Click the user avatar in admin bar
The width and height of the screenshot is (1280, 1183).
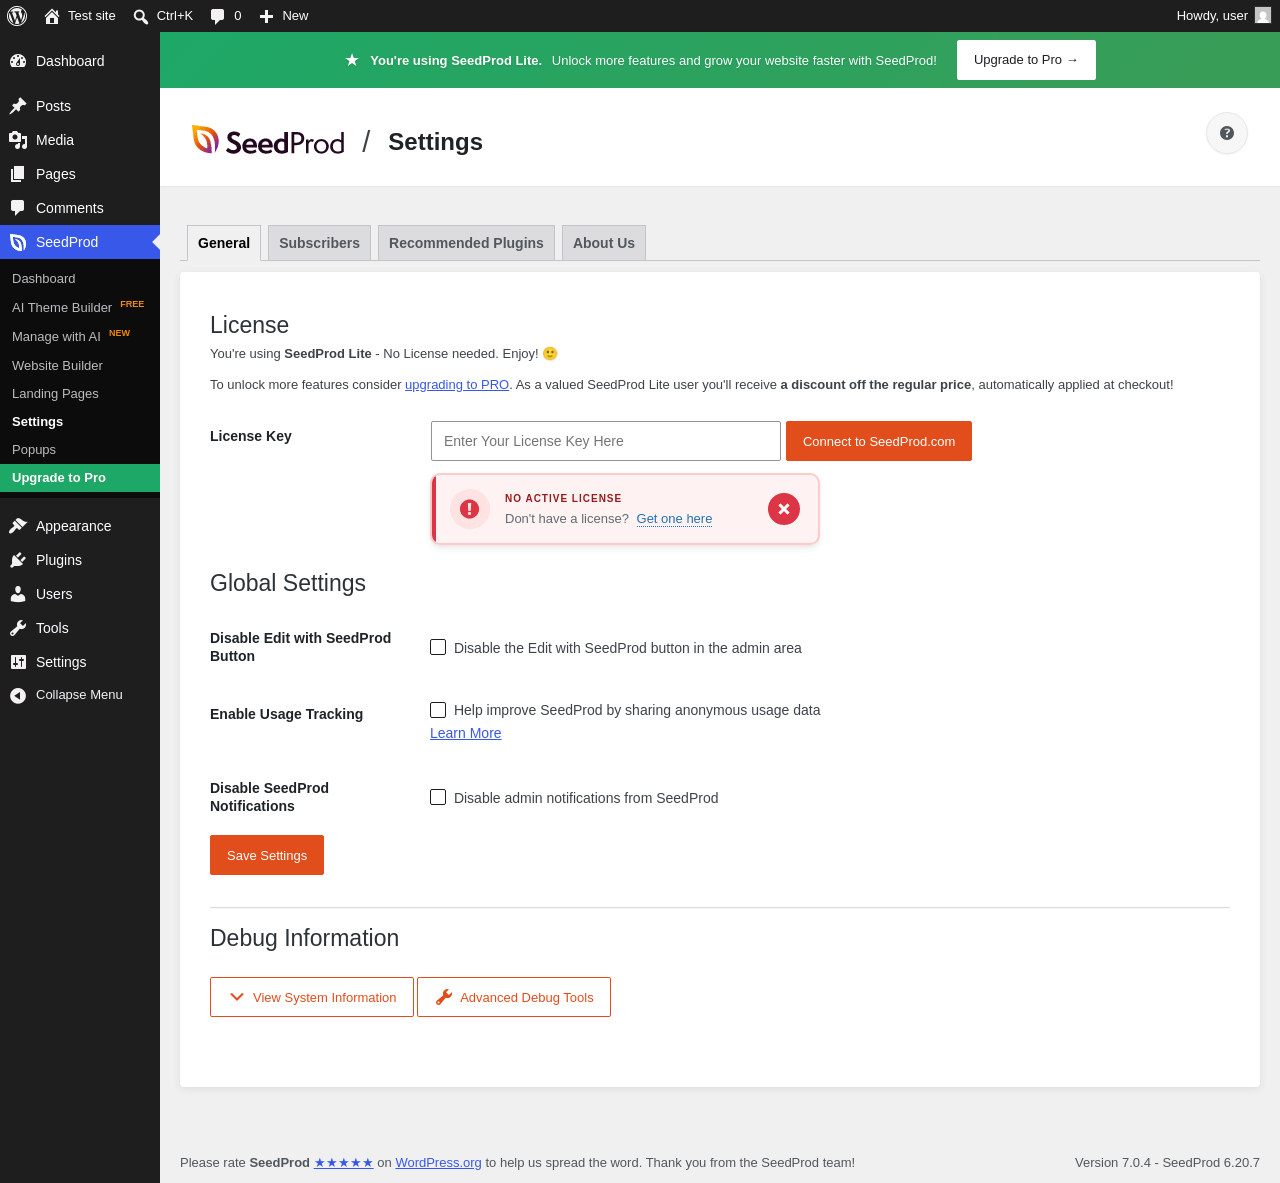(1263, 15)
